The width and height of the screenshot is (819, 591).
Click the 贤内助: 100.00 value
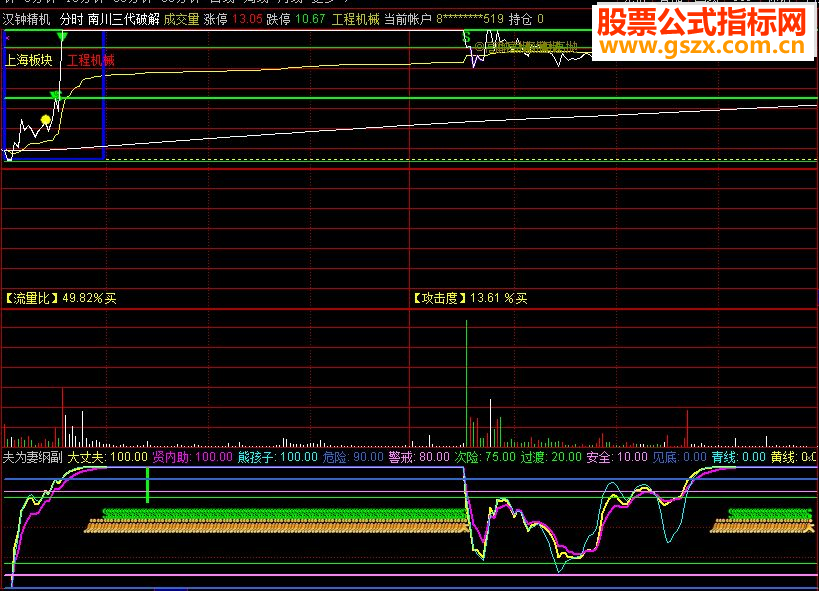[192, 457]
